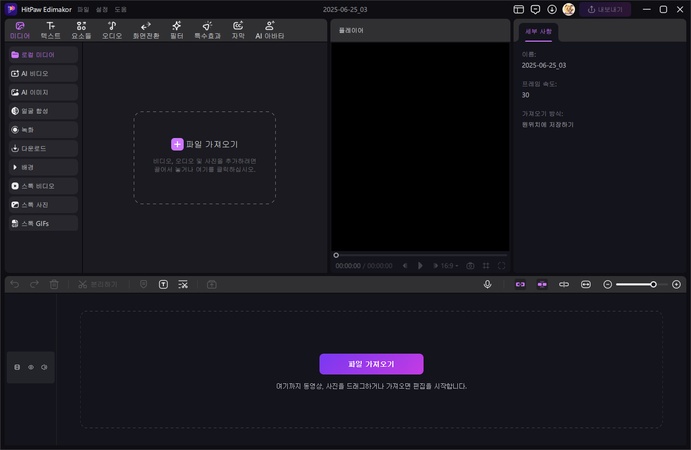The height and width of the screenshot is (450, 691).
Task: Open the 텍스트 (Text) tool tab
Action: coord(50,30)
